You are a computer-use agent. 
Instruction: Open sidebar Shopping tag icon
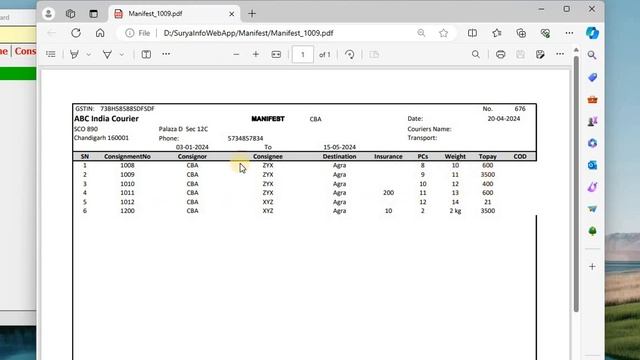[x=592, y=78]
